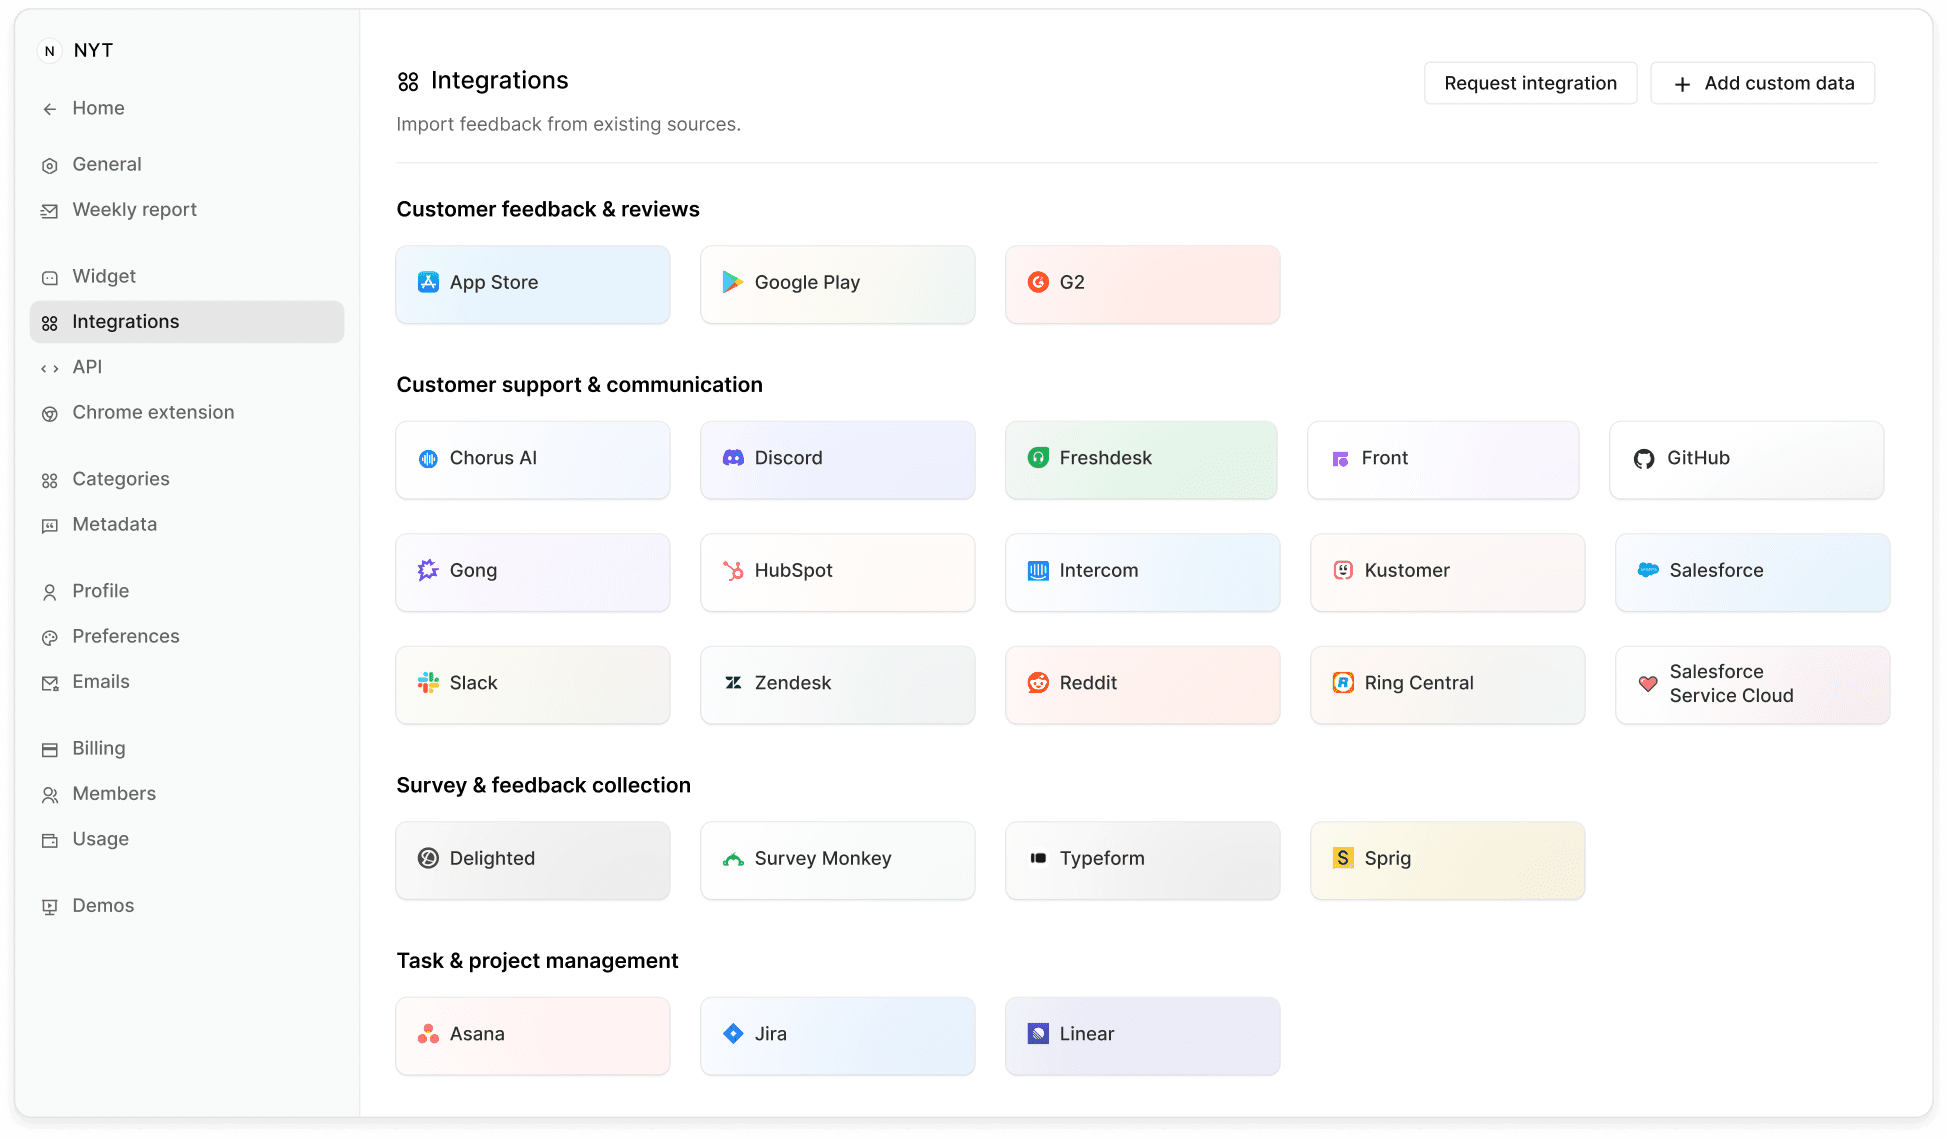Open the Weekly report page
Image resolution: width=1948 pixels, height=1138 pixels.
[133, 209]
